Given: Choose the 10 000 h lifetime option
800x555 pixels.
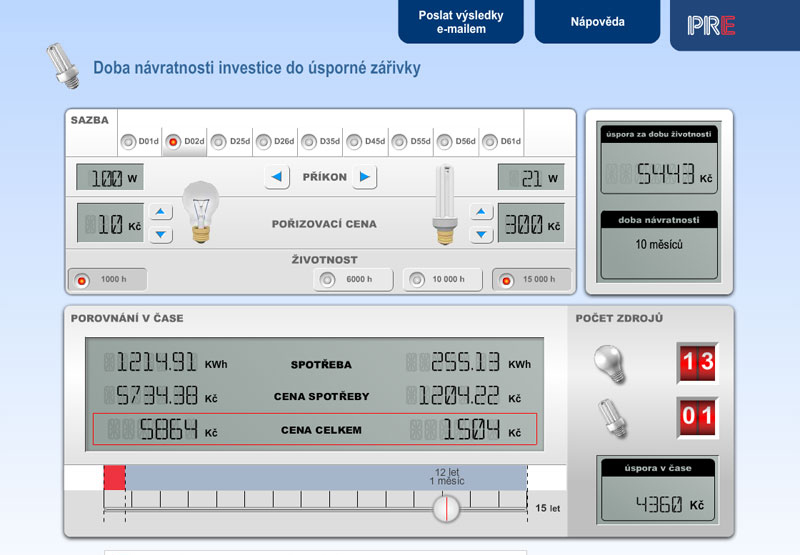Looking at the screenshot, I should pos(442,280).
